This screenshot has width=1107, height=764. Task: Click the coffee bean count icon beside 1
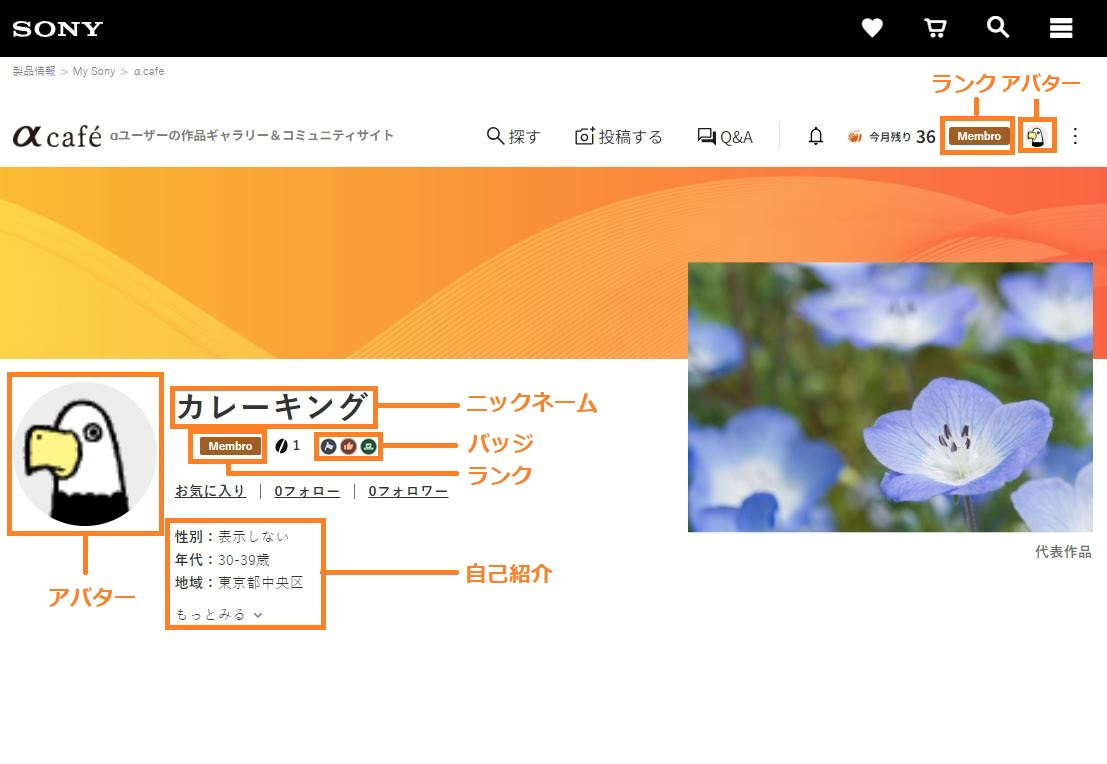(279, 445)
